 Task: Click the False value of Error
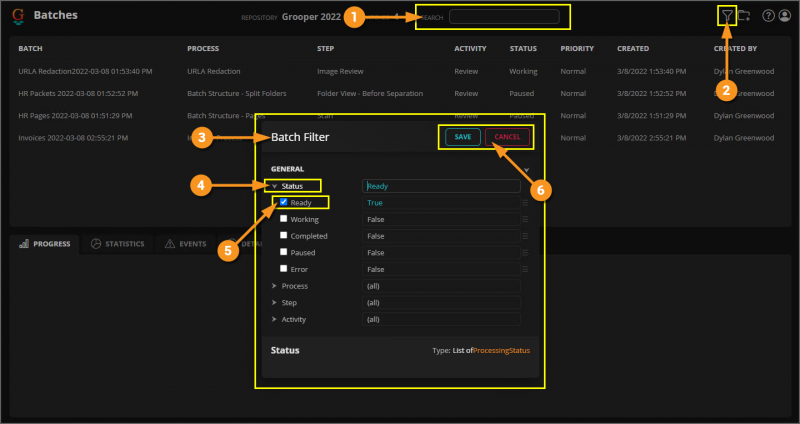click(x=441, y=269)
